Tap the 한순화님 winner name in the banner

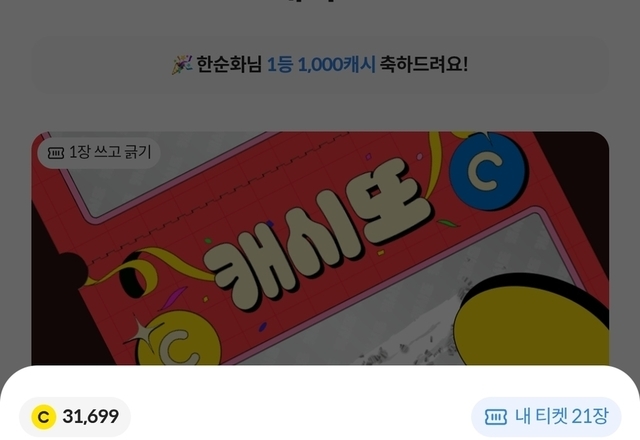tap(229, 64)
